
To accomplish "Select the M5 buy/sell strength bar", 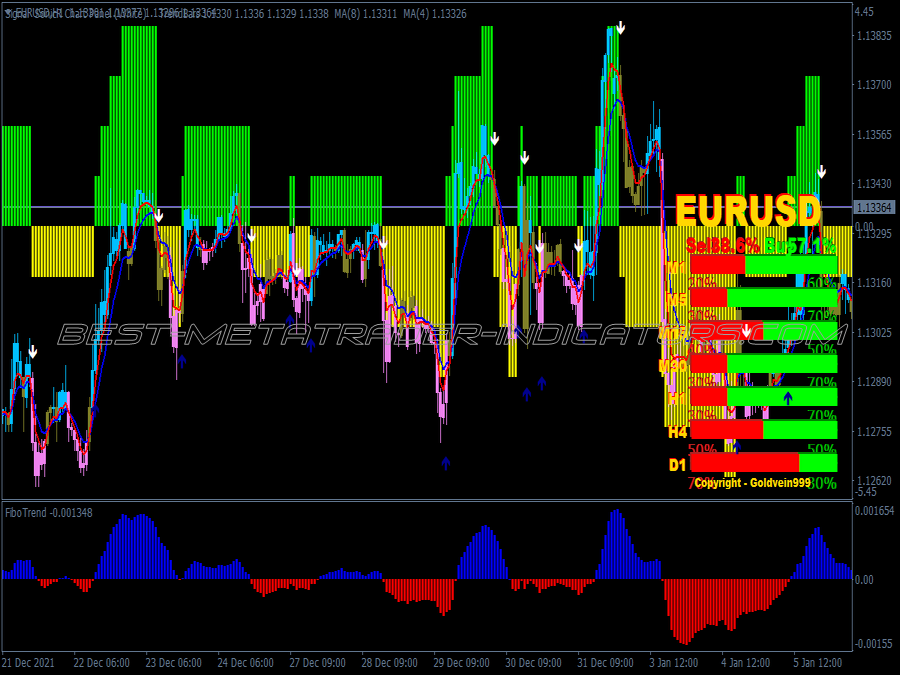I will [763, 298].
